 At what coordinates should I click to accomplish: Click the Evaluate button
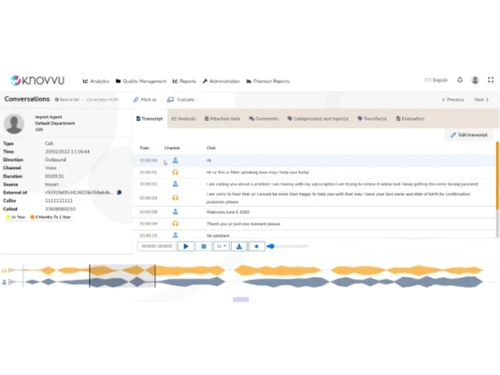coord(181,100)
